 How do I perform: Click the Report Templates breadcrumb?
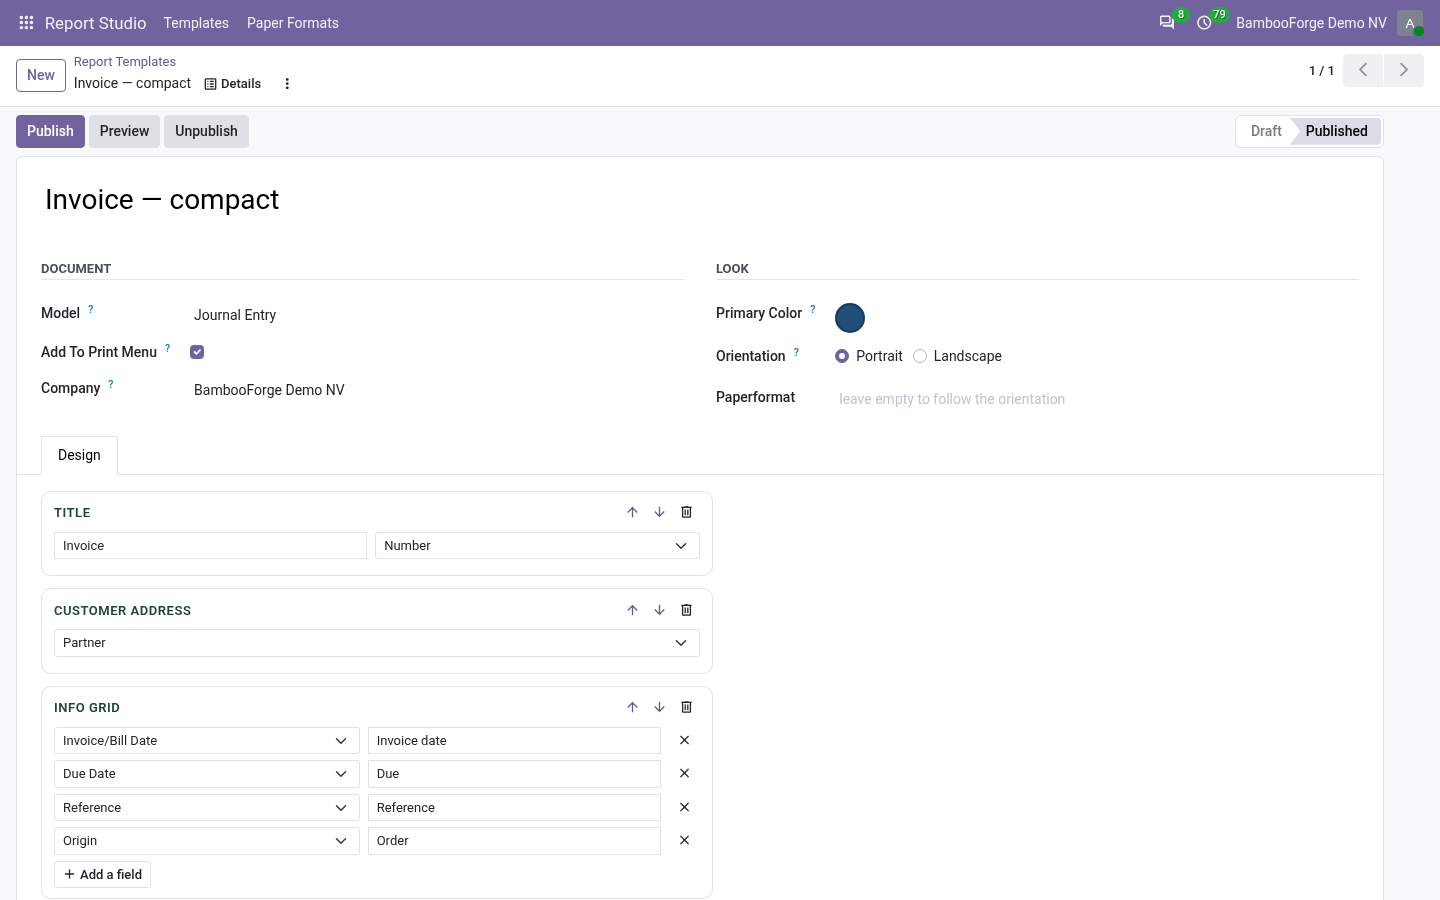[x=125, y=62]
